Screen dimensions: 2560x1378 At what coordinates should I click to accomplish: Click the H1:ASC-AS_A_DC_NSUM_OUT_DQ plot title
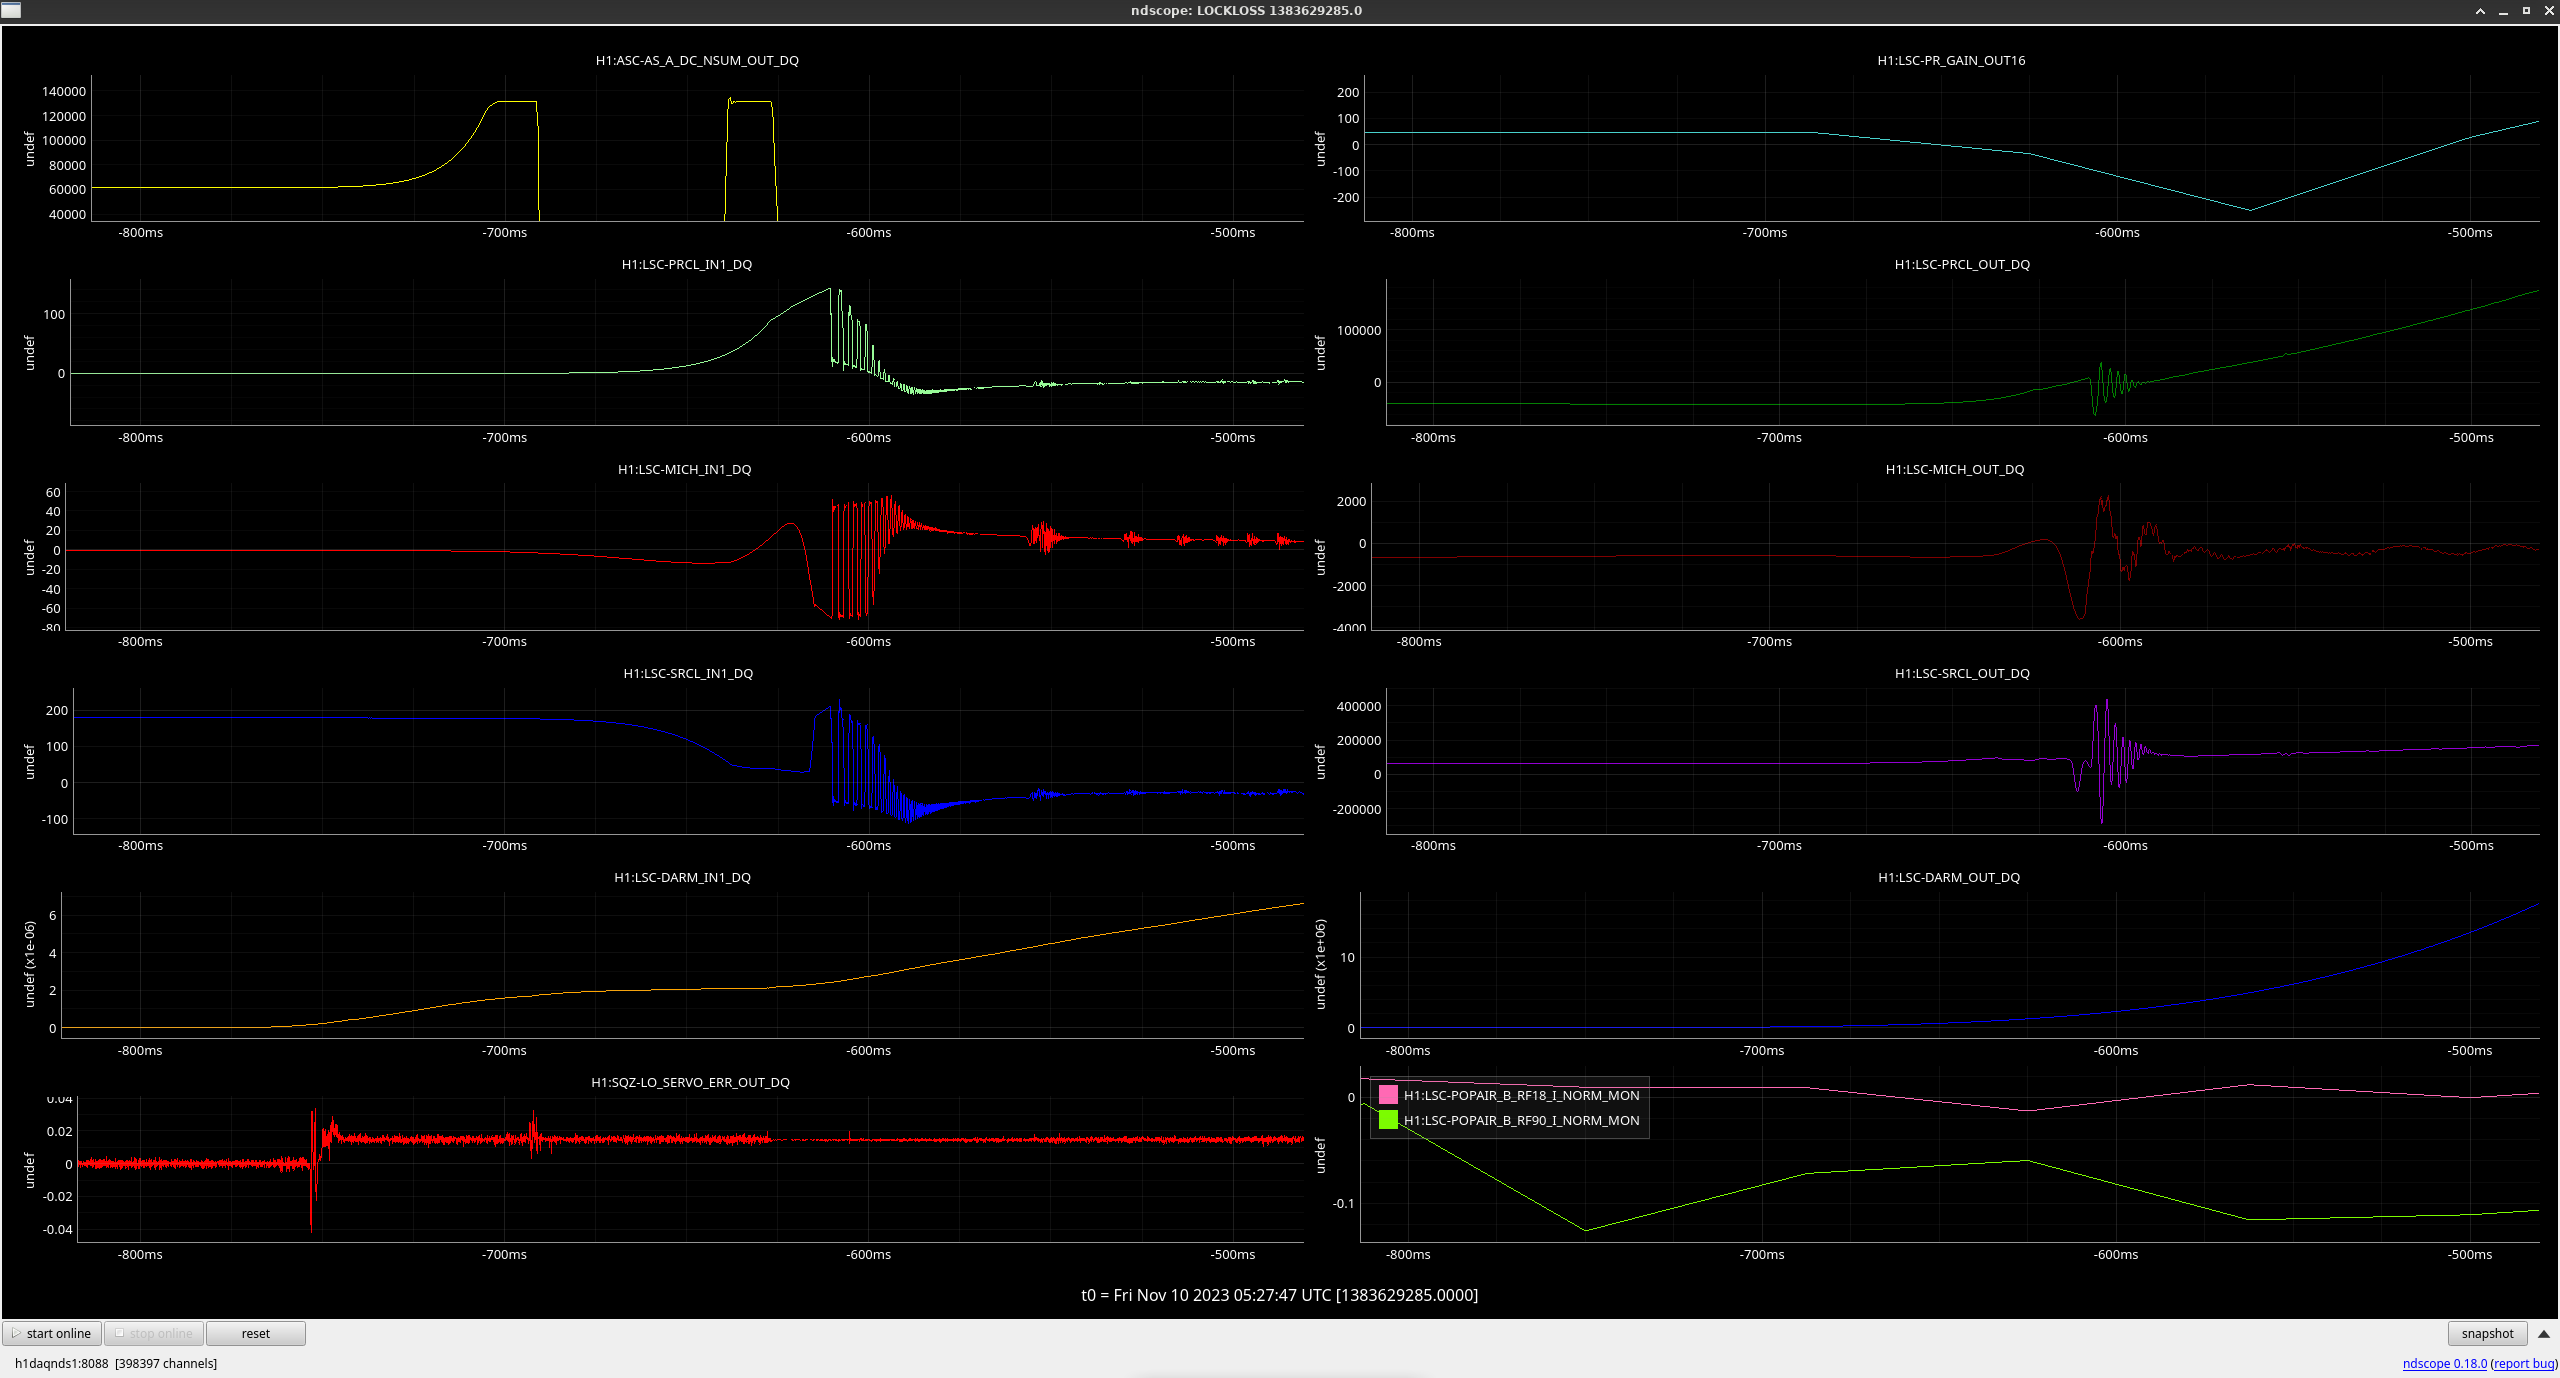[697, 60]
